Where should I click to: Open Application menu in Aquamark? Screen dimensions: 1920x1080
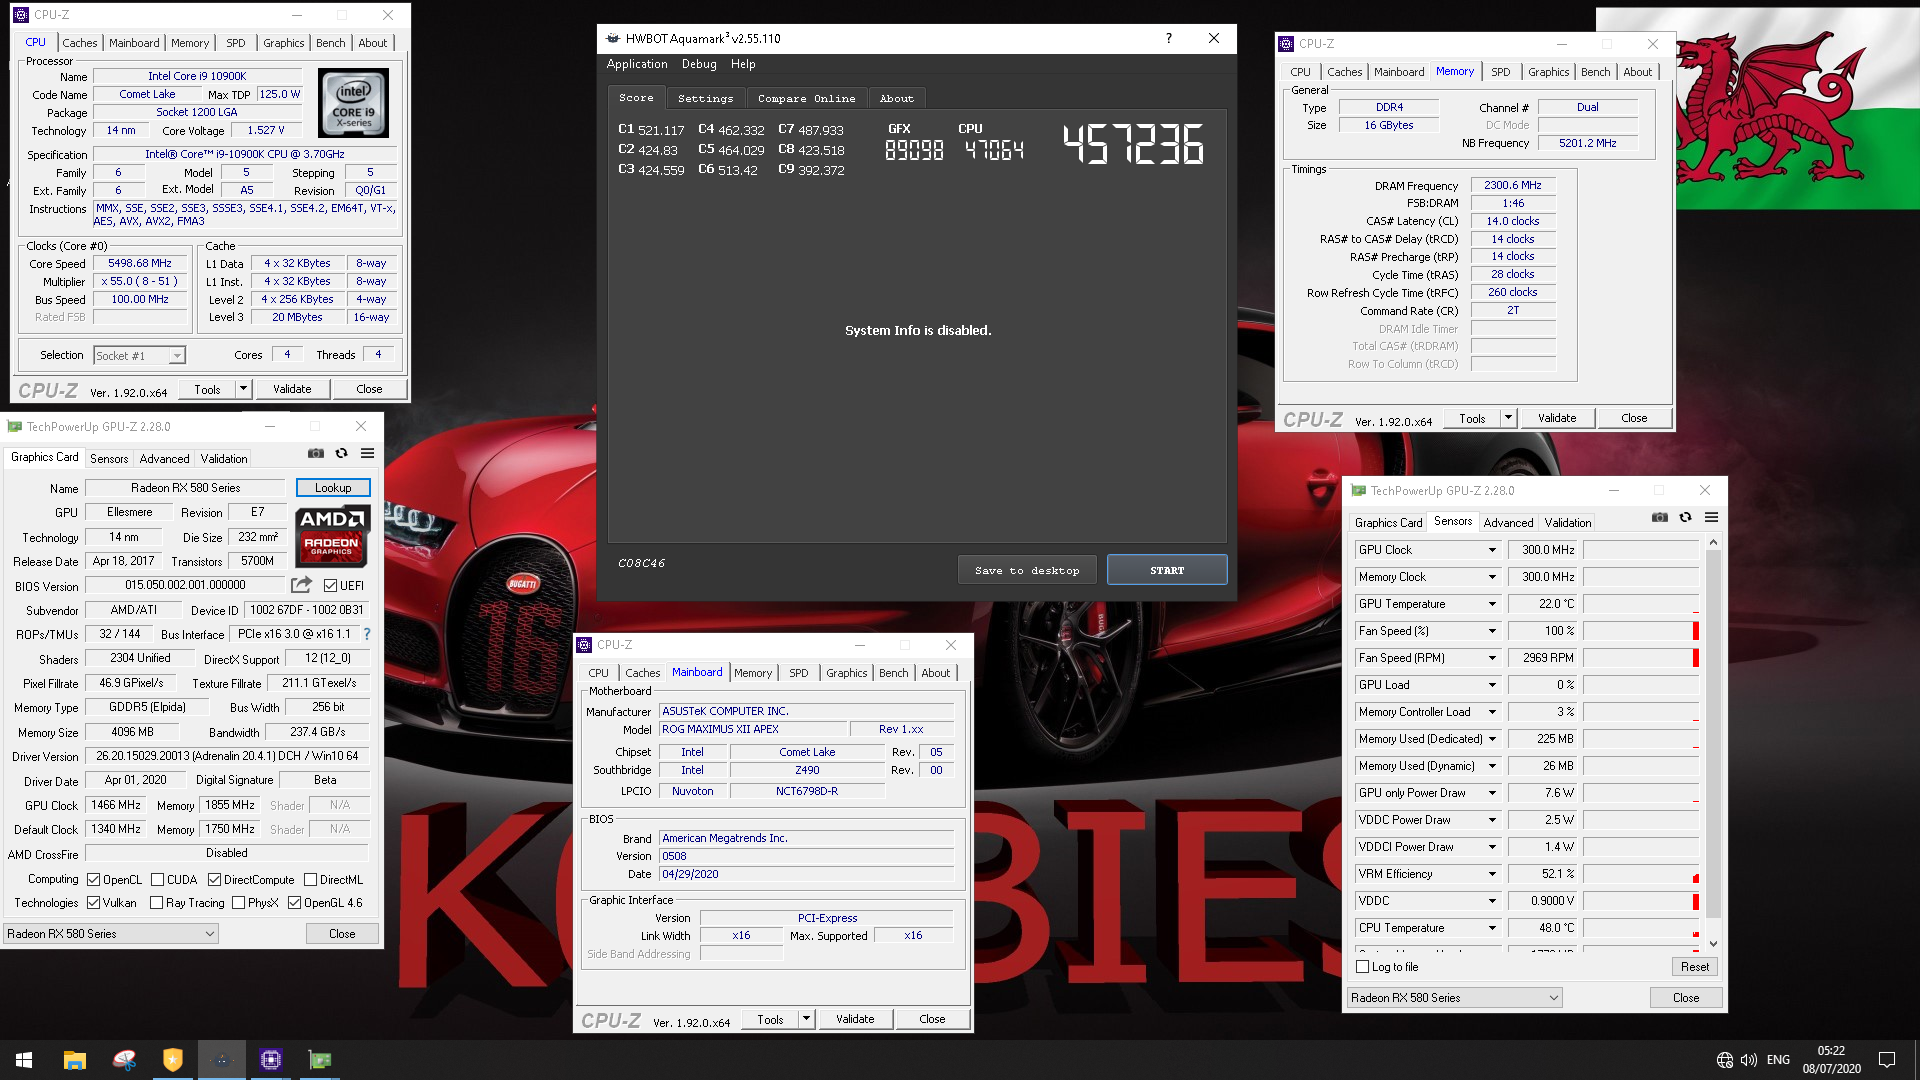tap(637, 64)
